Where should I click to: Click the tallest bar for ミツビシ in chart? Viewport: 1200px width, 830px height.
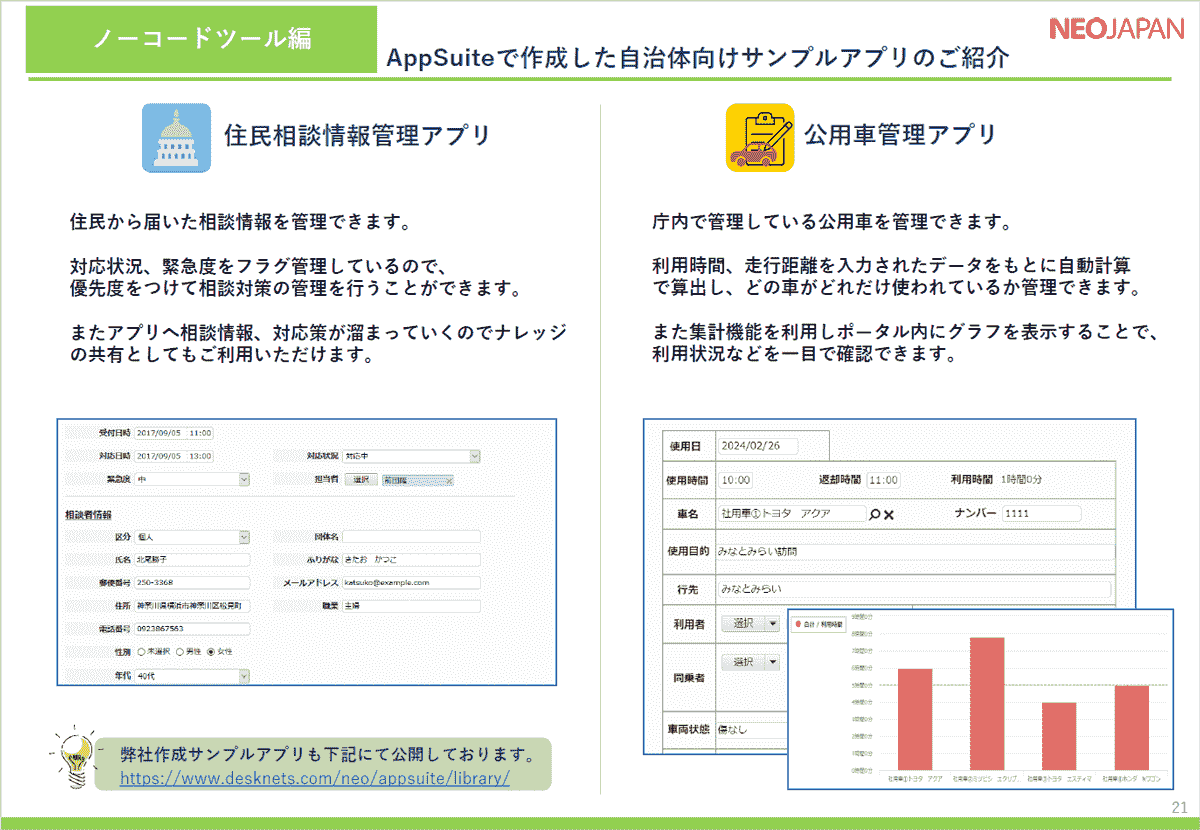coord(987,704)
